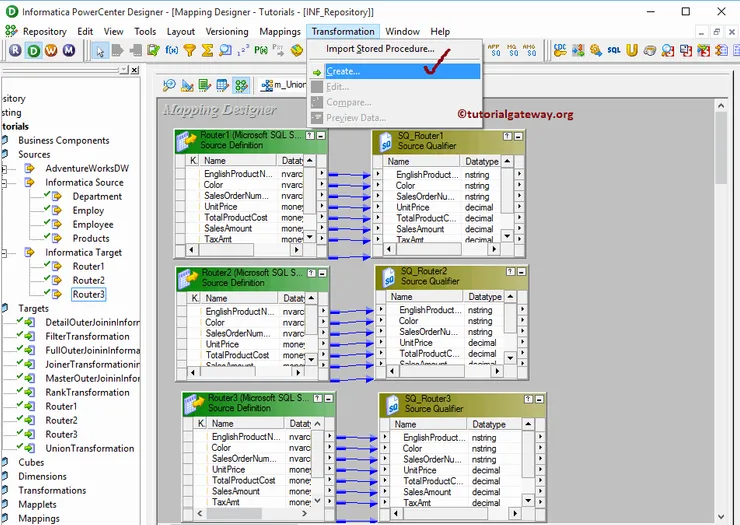Click the UnitPrice row in SQ_Router2
This screenshot has height=525, width=740.
448,343
